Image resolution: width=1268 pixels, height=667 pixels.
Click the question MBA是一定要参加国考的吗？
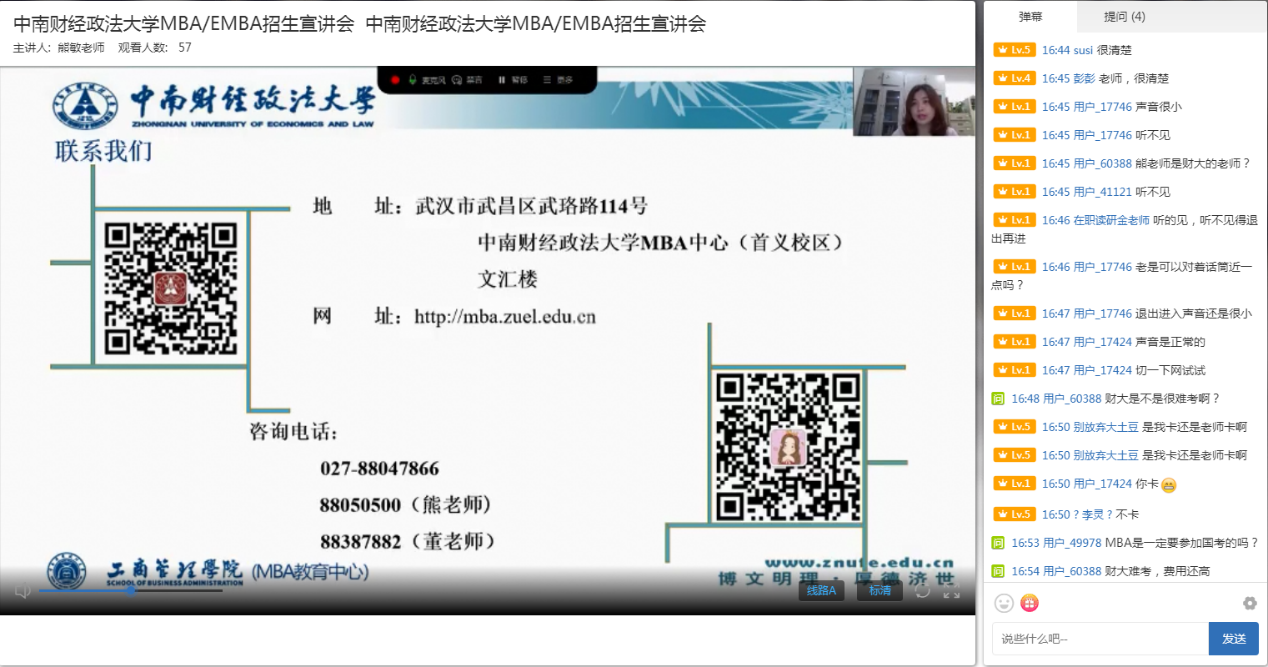[x=1182, y=543]
